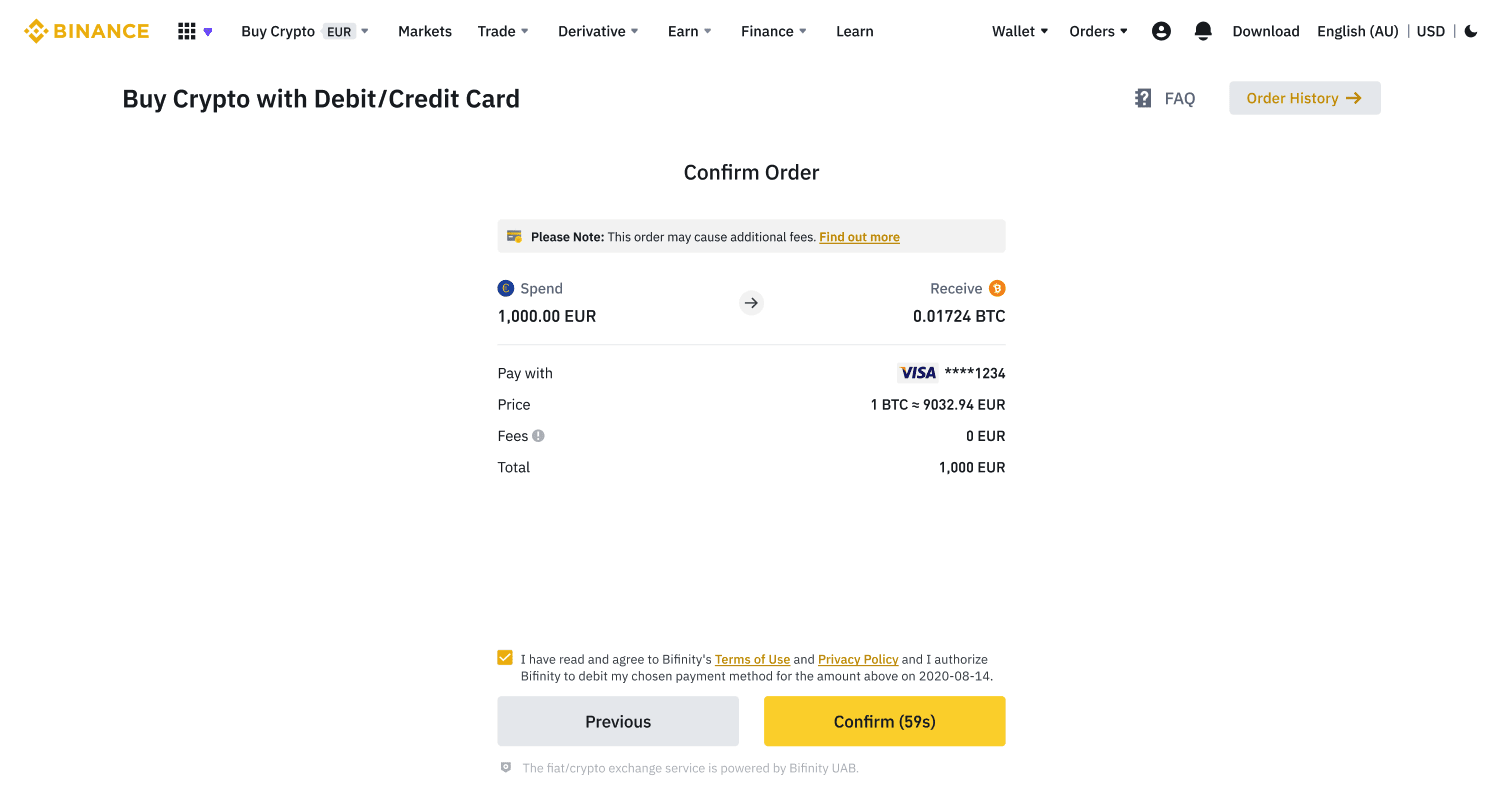
Task: Click the Binance logo
Action: pyautogui.click(x=87, y=31)
